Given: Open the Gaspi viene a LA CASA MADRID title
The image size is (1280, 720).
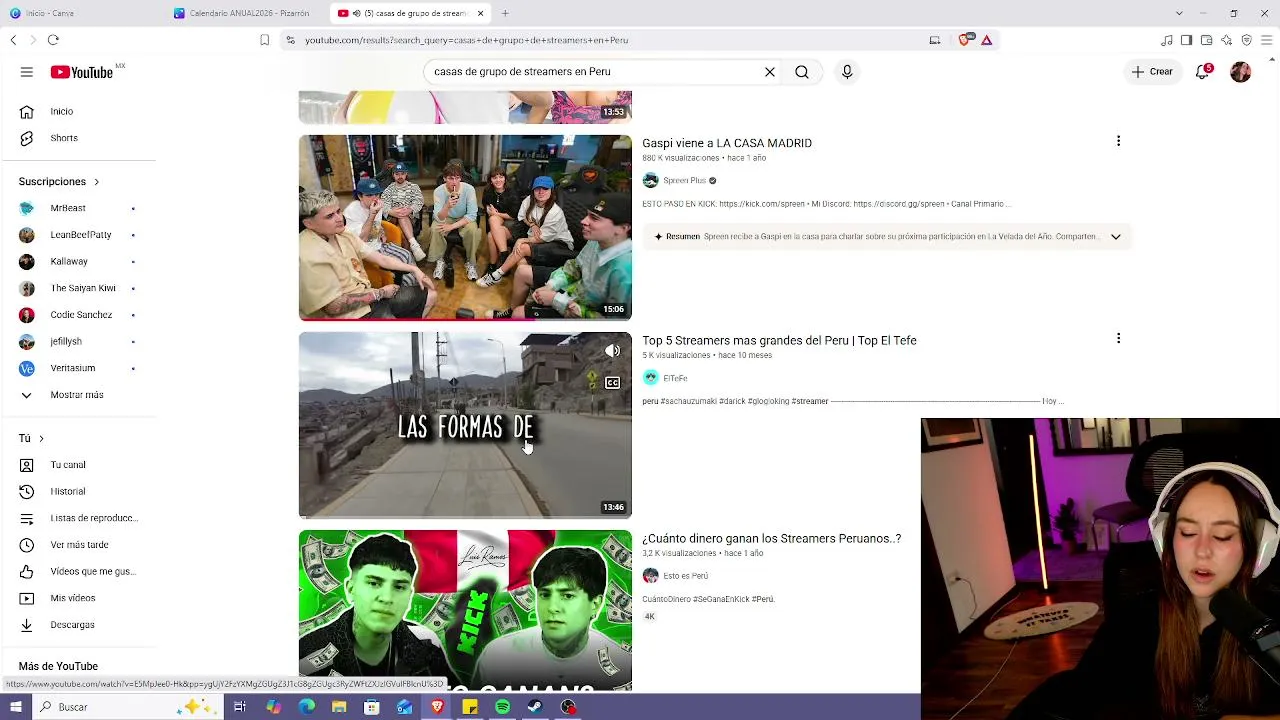Looking at the screenshot, I should 727,143.
